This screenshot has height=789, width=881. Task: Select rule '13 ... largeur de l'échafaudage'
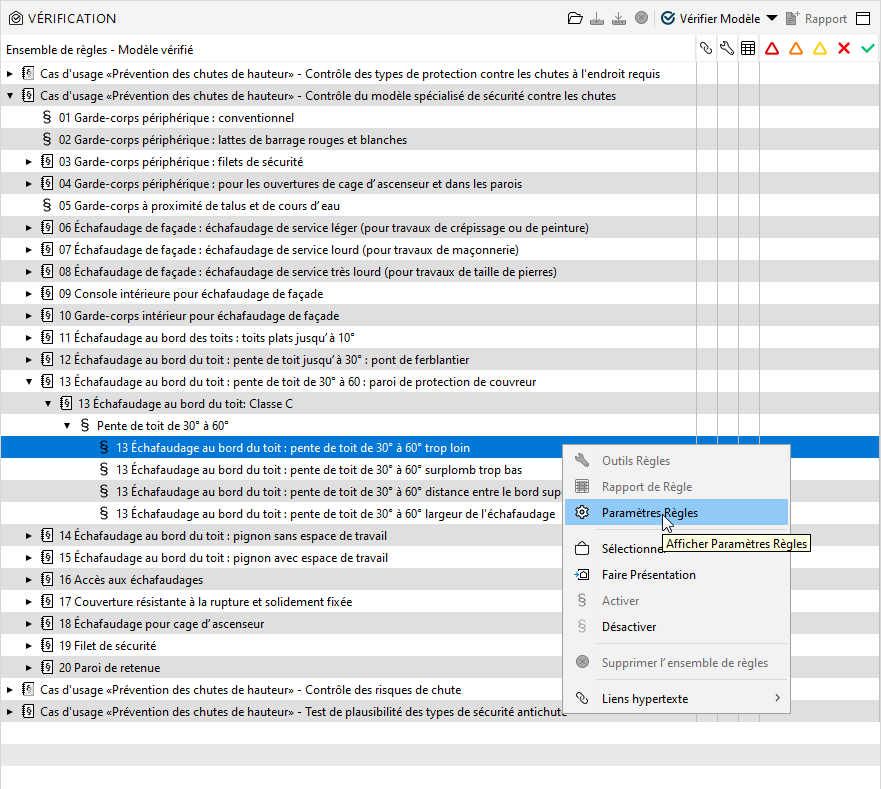(x=335, y=514)
